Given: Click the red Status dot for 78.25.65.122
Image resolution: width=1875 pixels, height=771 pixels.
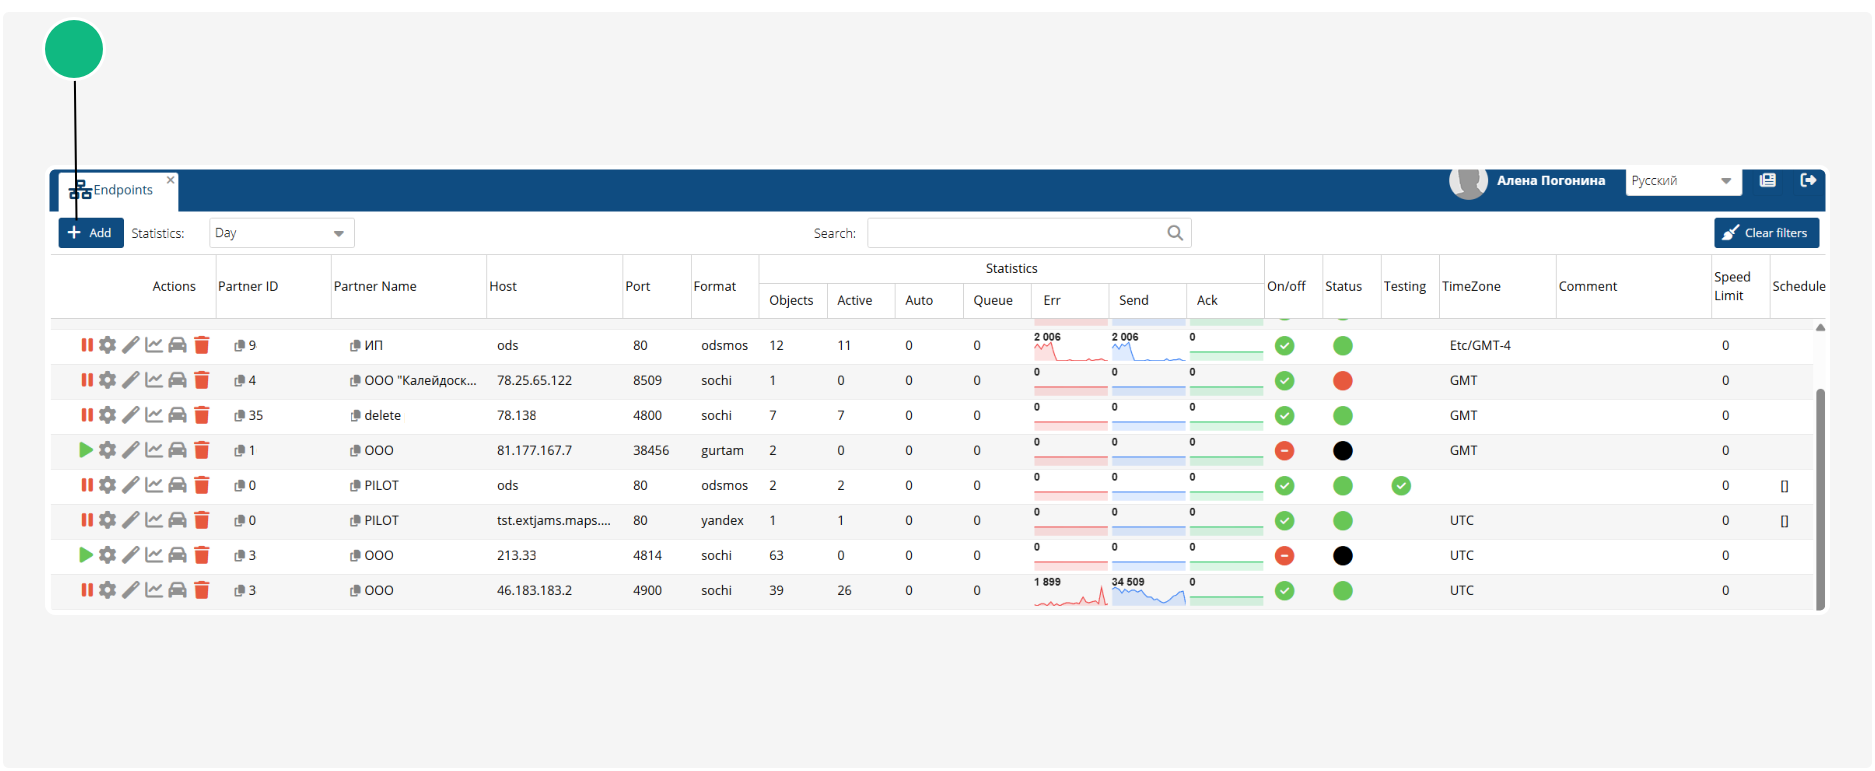Looking at the screenshot, I should (1343, 381).
